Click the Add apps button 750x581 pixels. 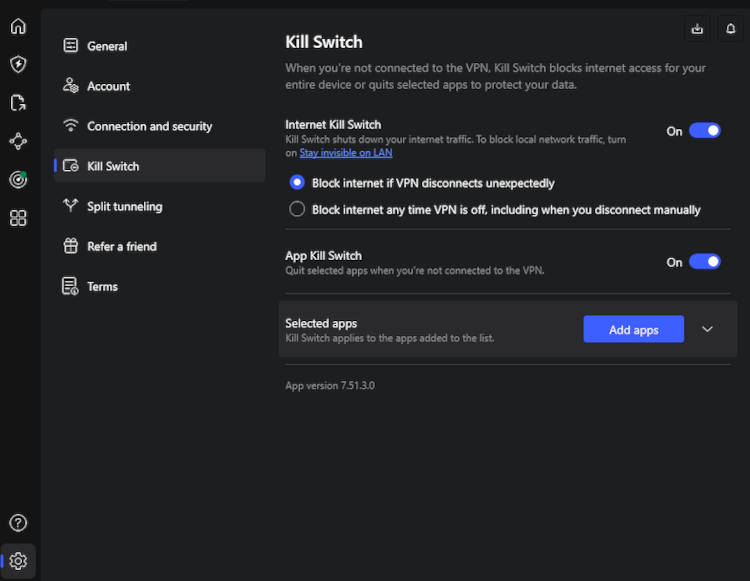click(633, 329)
